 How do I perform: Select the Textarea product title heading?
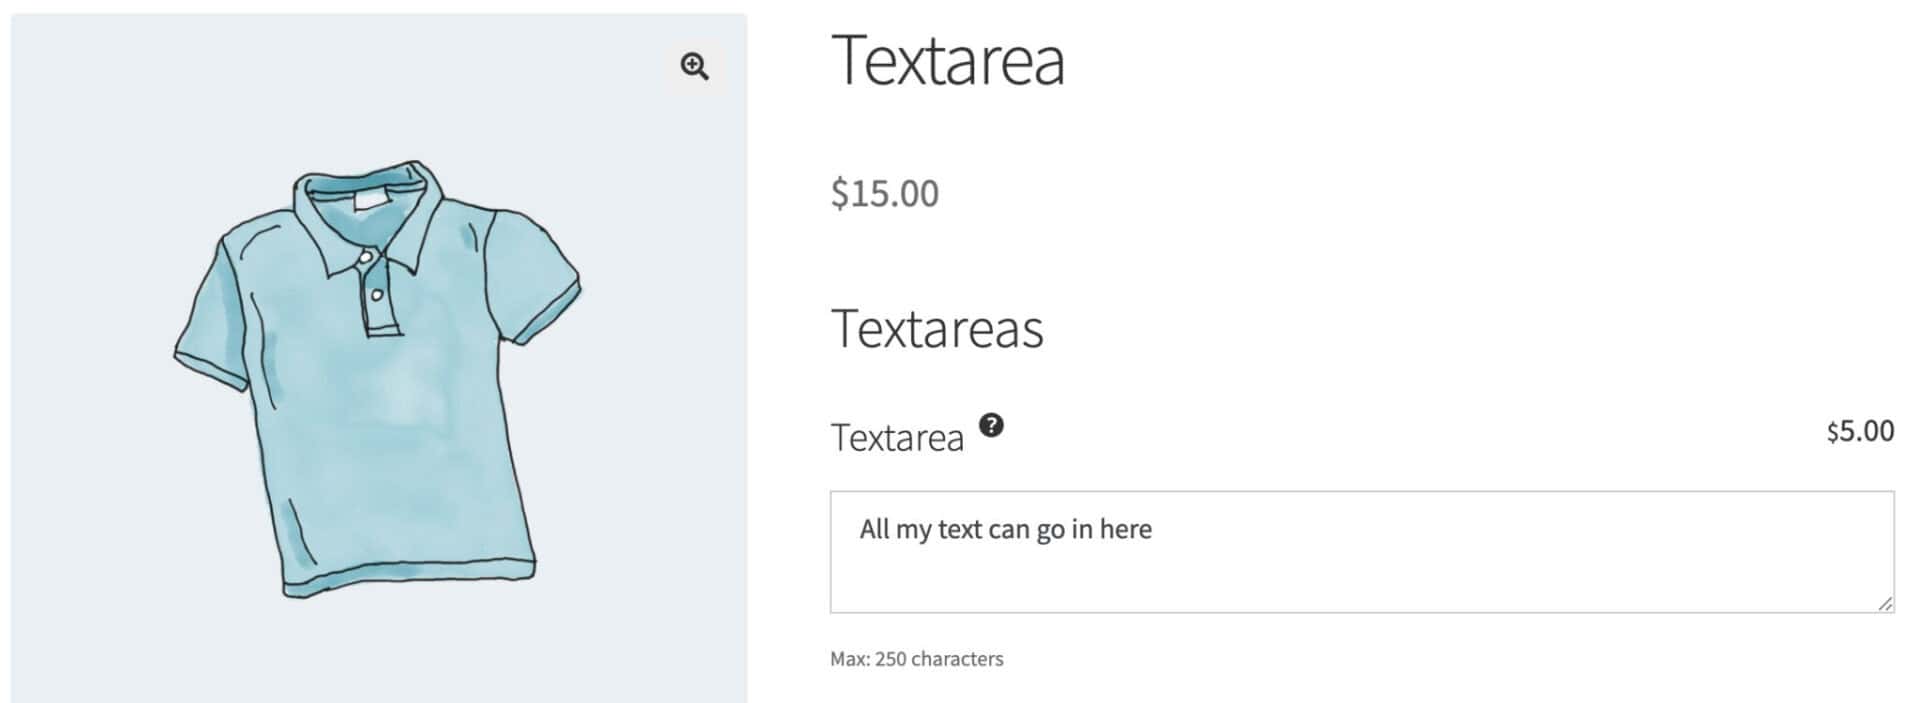[950, 60]
